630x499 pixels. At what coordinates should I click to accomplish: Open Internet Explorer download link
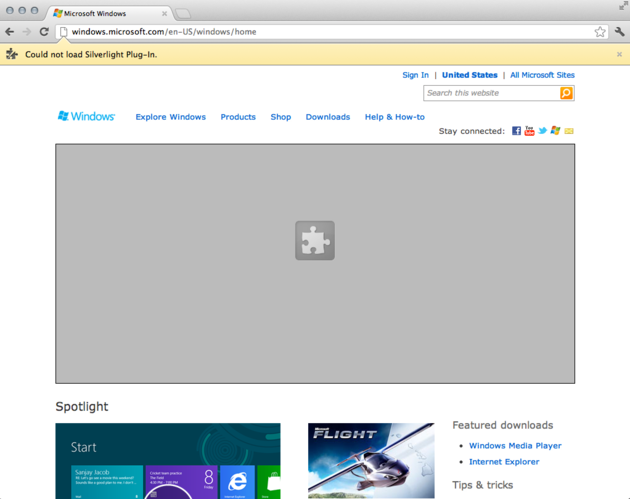coord(504,462)
